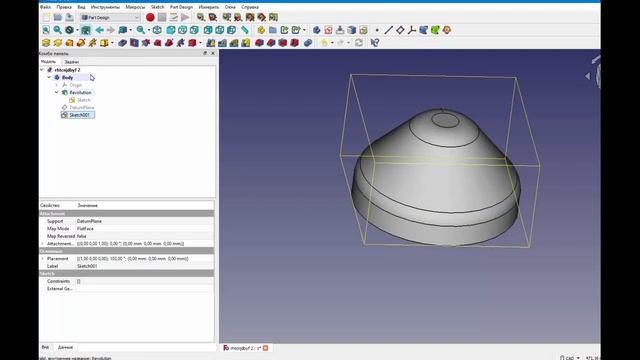Open the Инструменты menu
640x360 pixels.
coord(105,7)
